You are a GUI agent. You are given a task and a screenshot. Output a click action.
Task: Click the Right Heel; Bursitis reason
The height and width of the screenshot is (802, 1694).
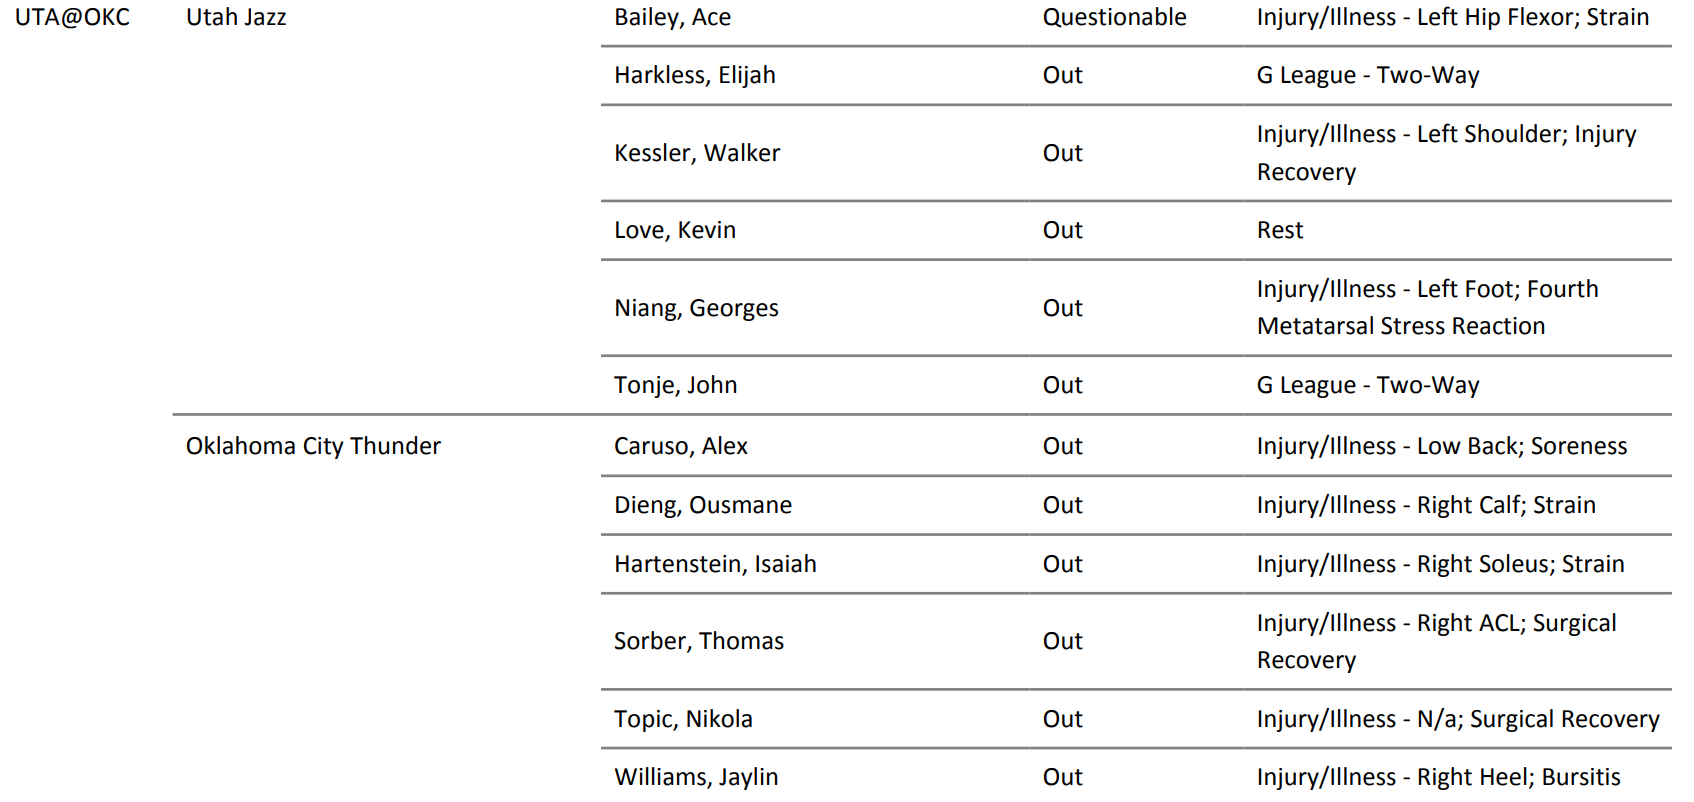tap(1438, 777)
